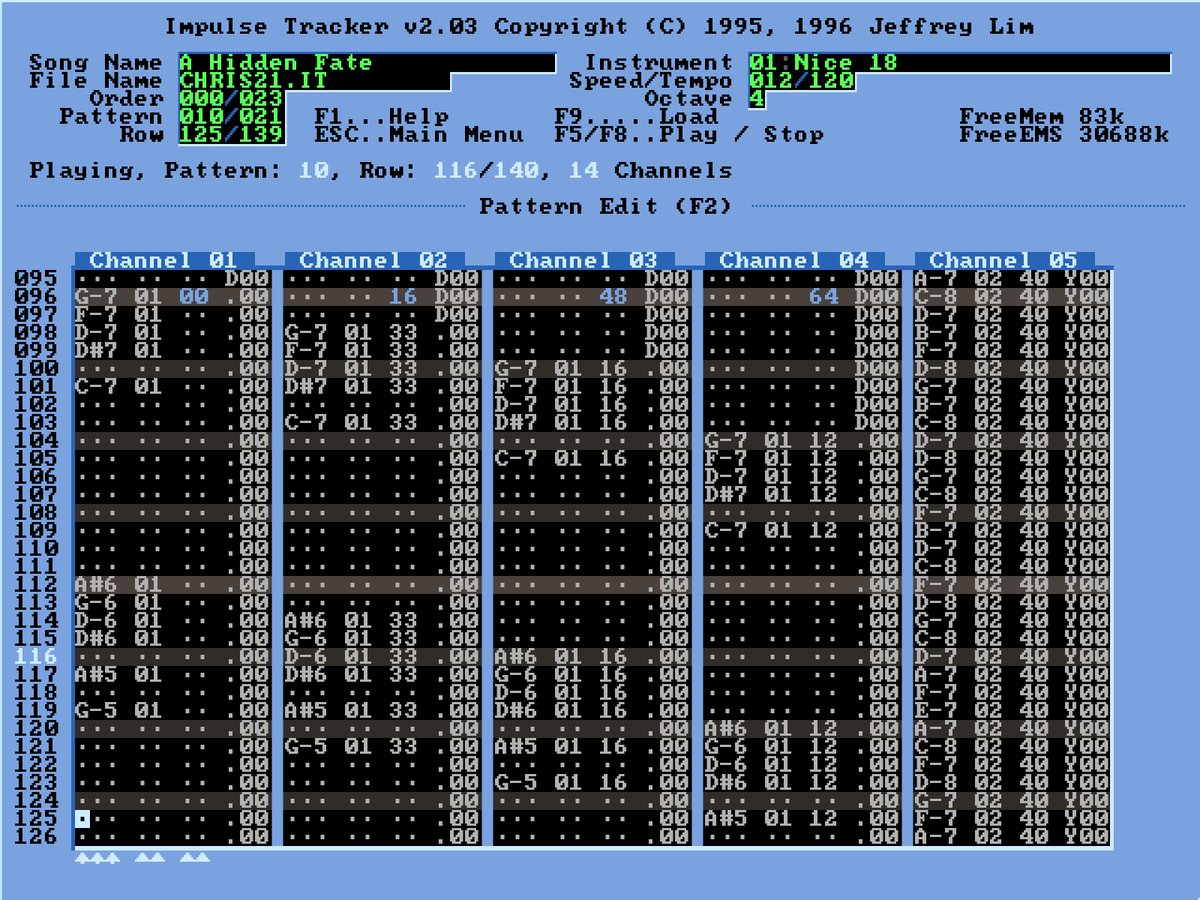Select the E-7 note in Channel 05 row 119
The image size is (1200, 900).
pyautogui.click(x=937, y=711)
